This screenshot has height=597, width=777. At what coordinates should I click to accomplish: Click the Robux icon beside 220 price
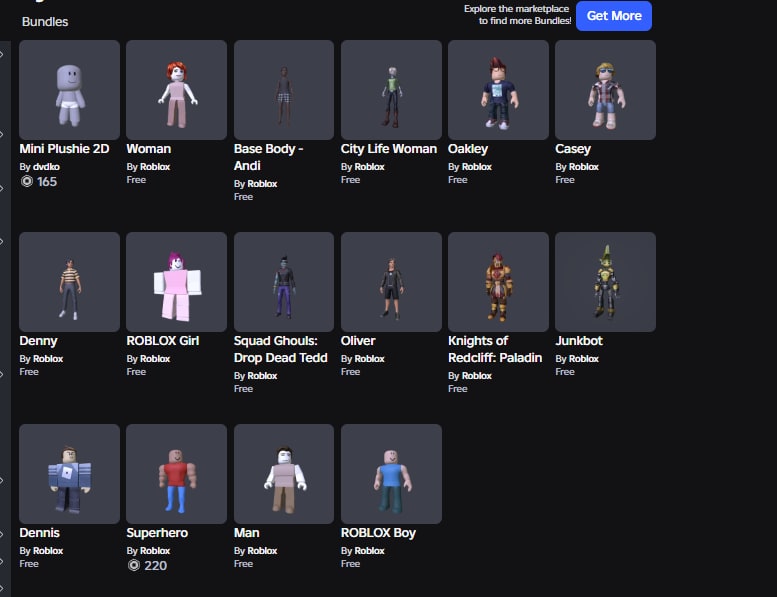(134, 565)
